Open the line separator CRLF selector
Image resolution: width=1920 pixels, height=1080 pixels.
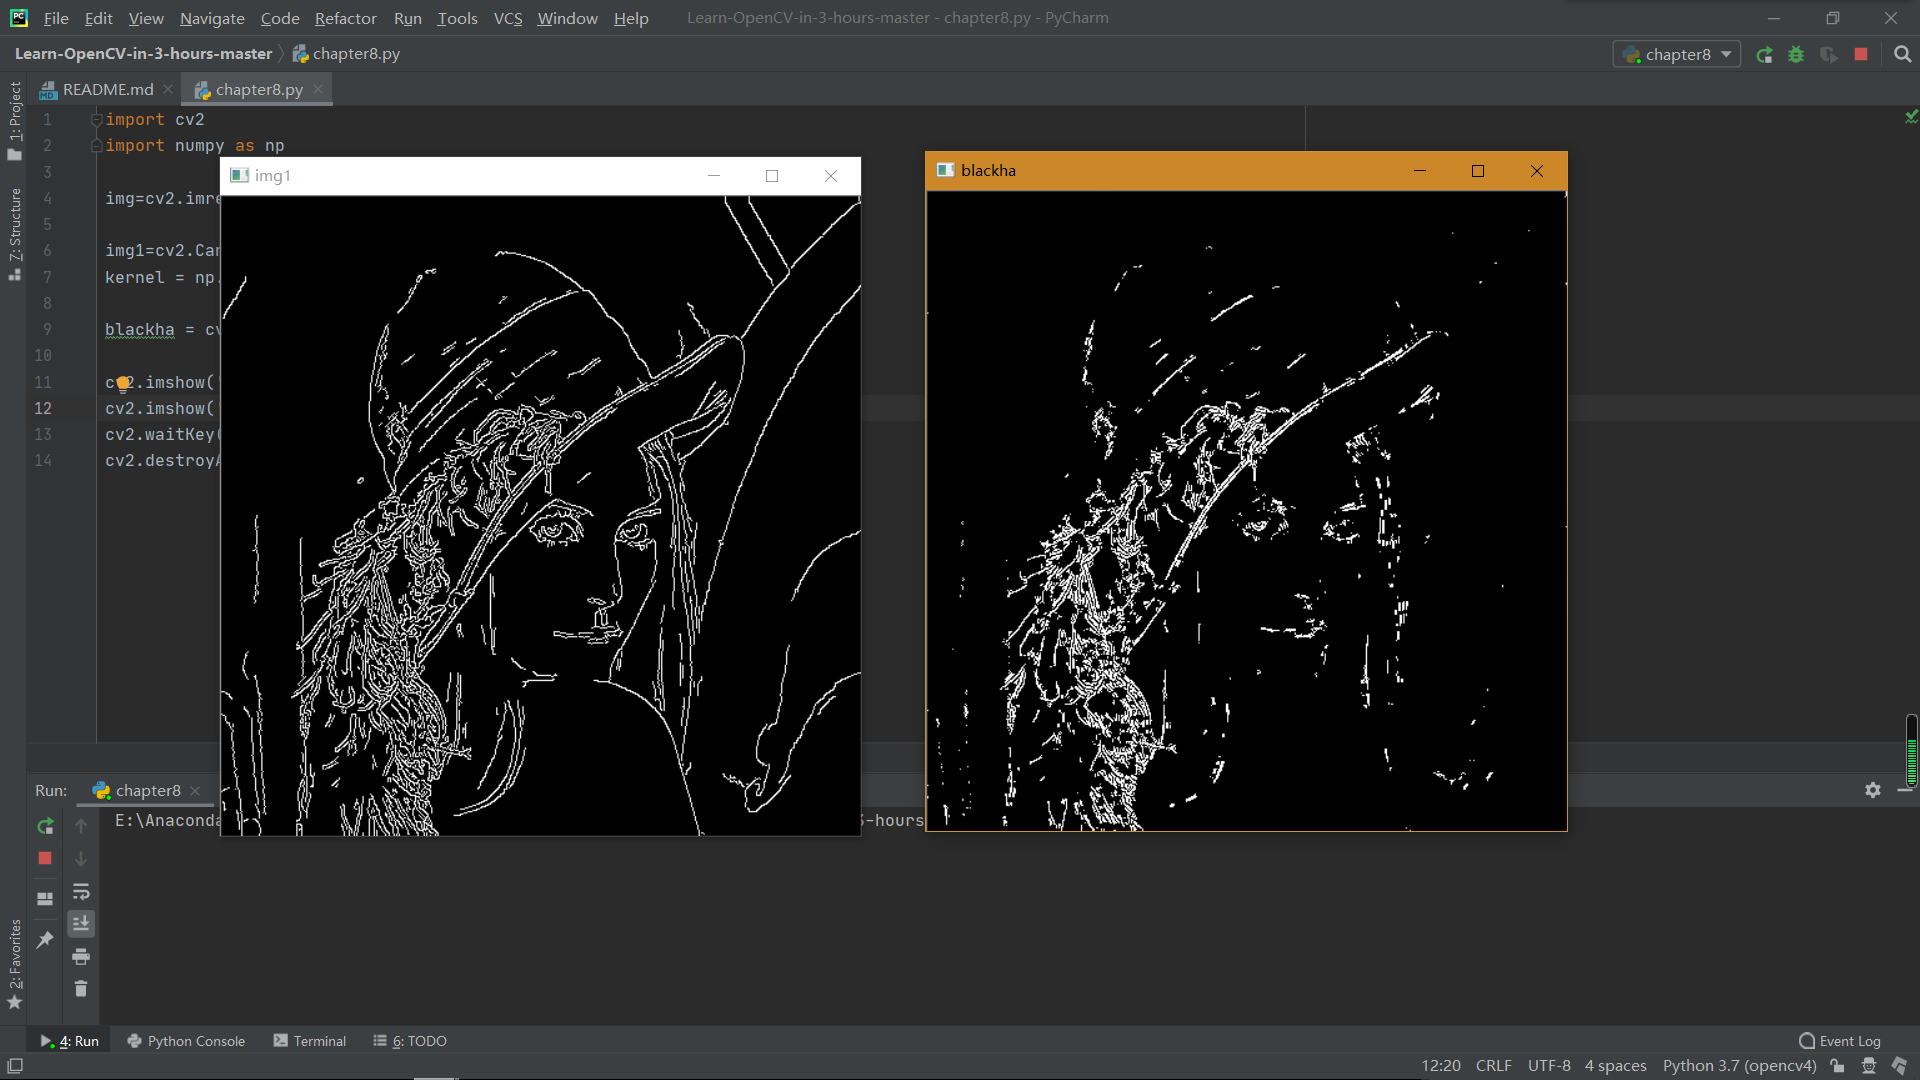pyautogui.click(x=1493, y=1066)
